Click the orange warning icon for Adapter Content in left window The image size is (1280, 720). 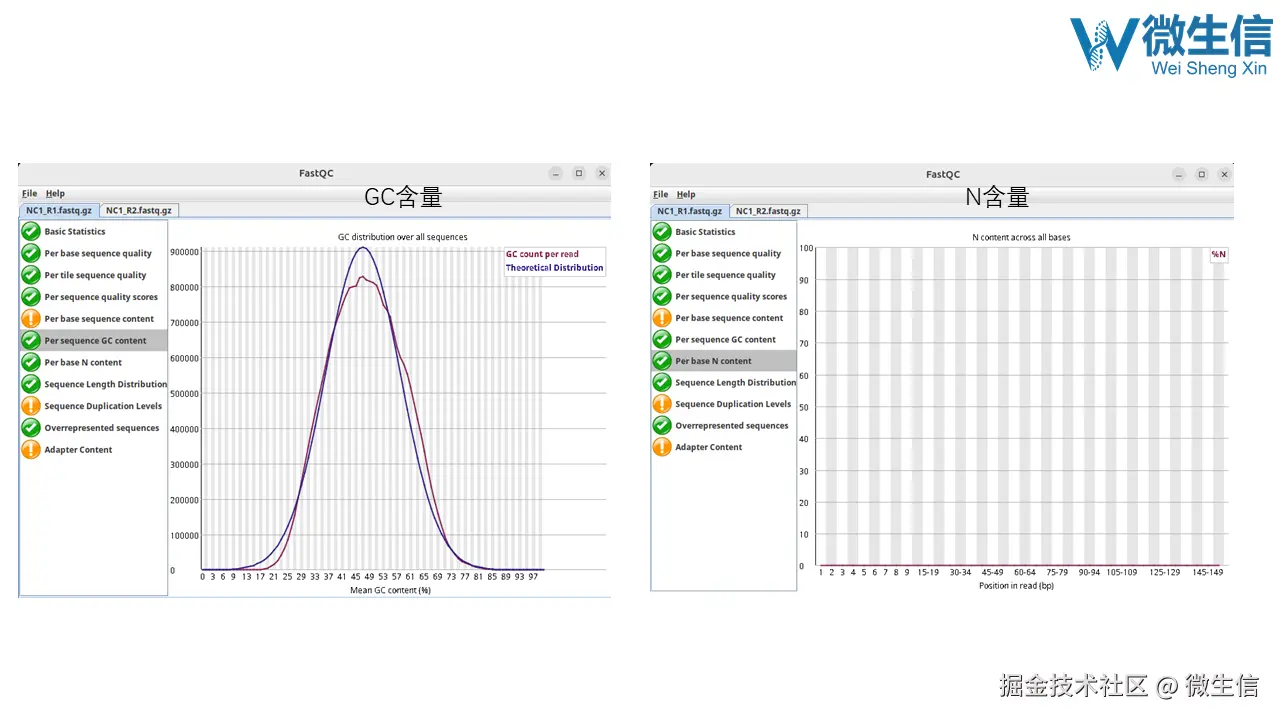point(31,450)
